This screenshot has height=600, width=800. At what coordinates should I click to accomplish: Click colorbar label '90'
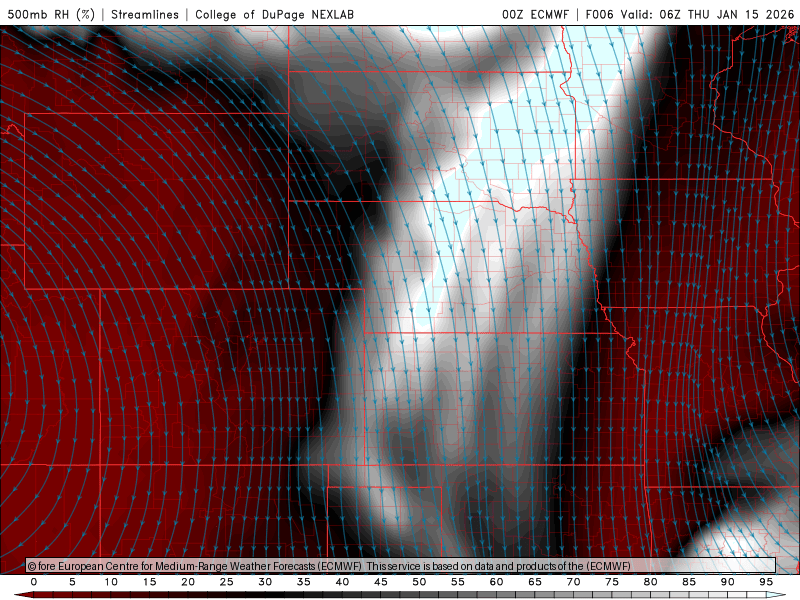point(728,582)
